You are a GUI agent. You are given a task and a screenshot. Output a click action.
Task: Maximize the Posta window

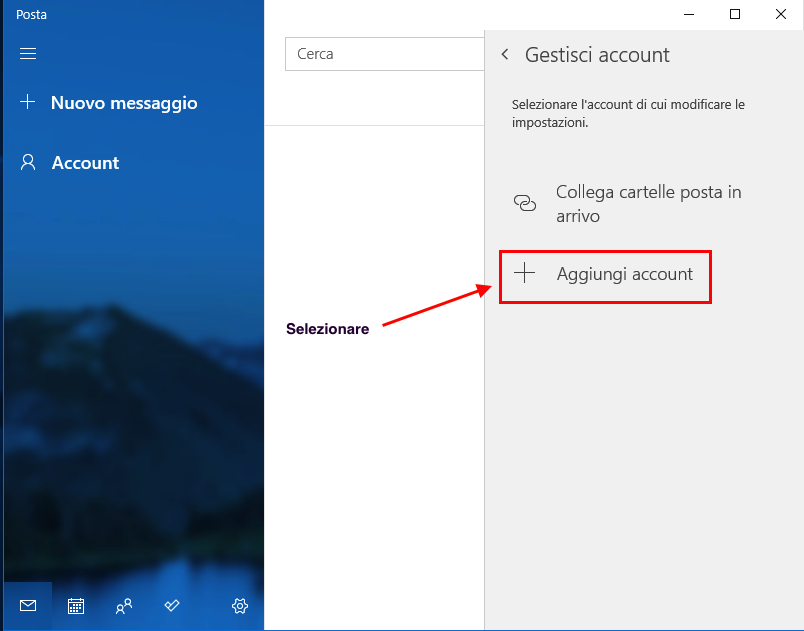click(x=735, y=14)
